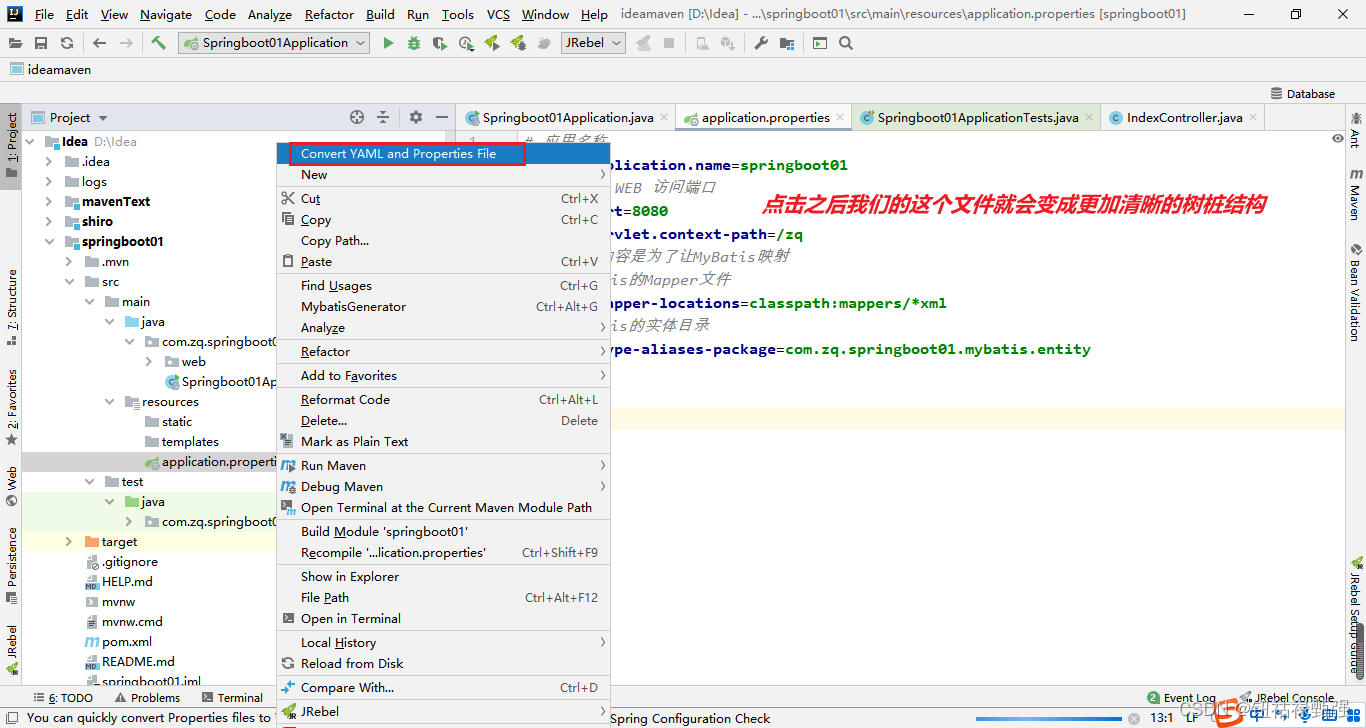Collapse all nodes in Project panel
Viewport: 1366px width, 728px height.
tap(383, 117)
